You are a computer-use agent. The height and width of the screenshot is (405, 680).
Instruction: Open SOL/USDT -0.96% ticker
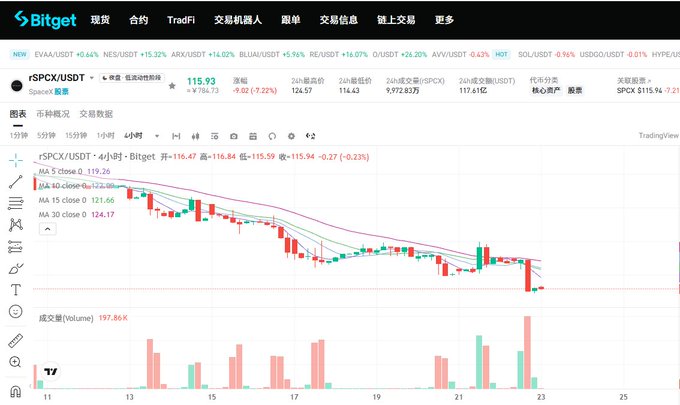546,55
